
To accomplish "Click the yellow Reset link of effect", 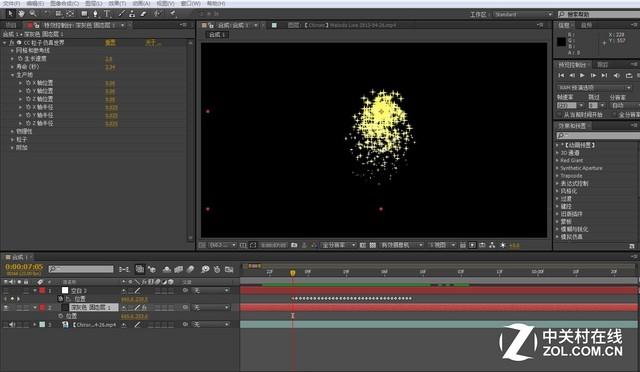I will coord(110,42).
